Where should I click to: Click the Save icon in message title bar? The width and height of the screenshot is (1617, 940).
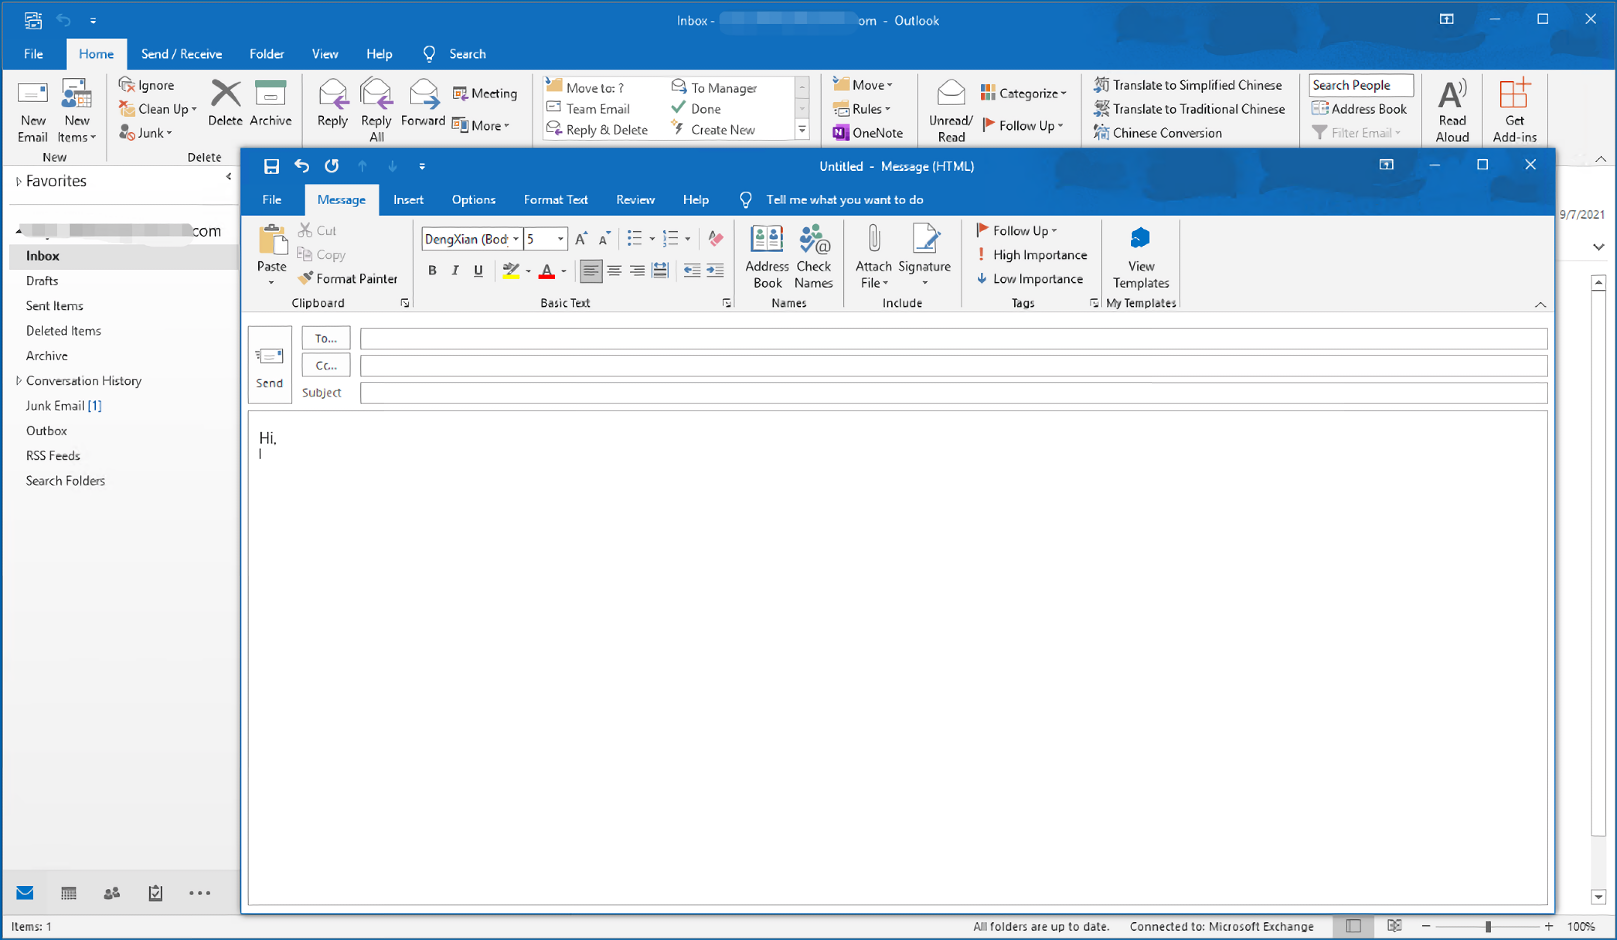tap(271, 166)
